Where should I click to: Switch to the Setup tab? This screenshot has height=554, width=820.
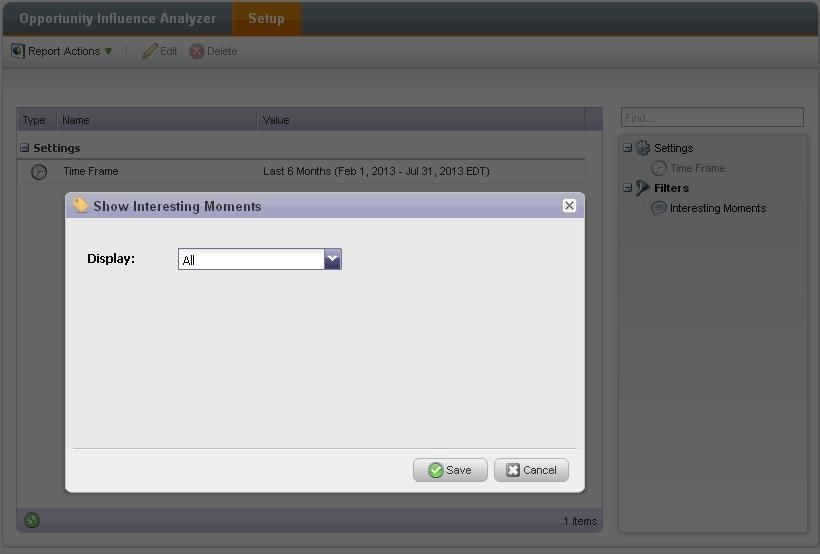pos(266,18)
